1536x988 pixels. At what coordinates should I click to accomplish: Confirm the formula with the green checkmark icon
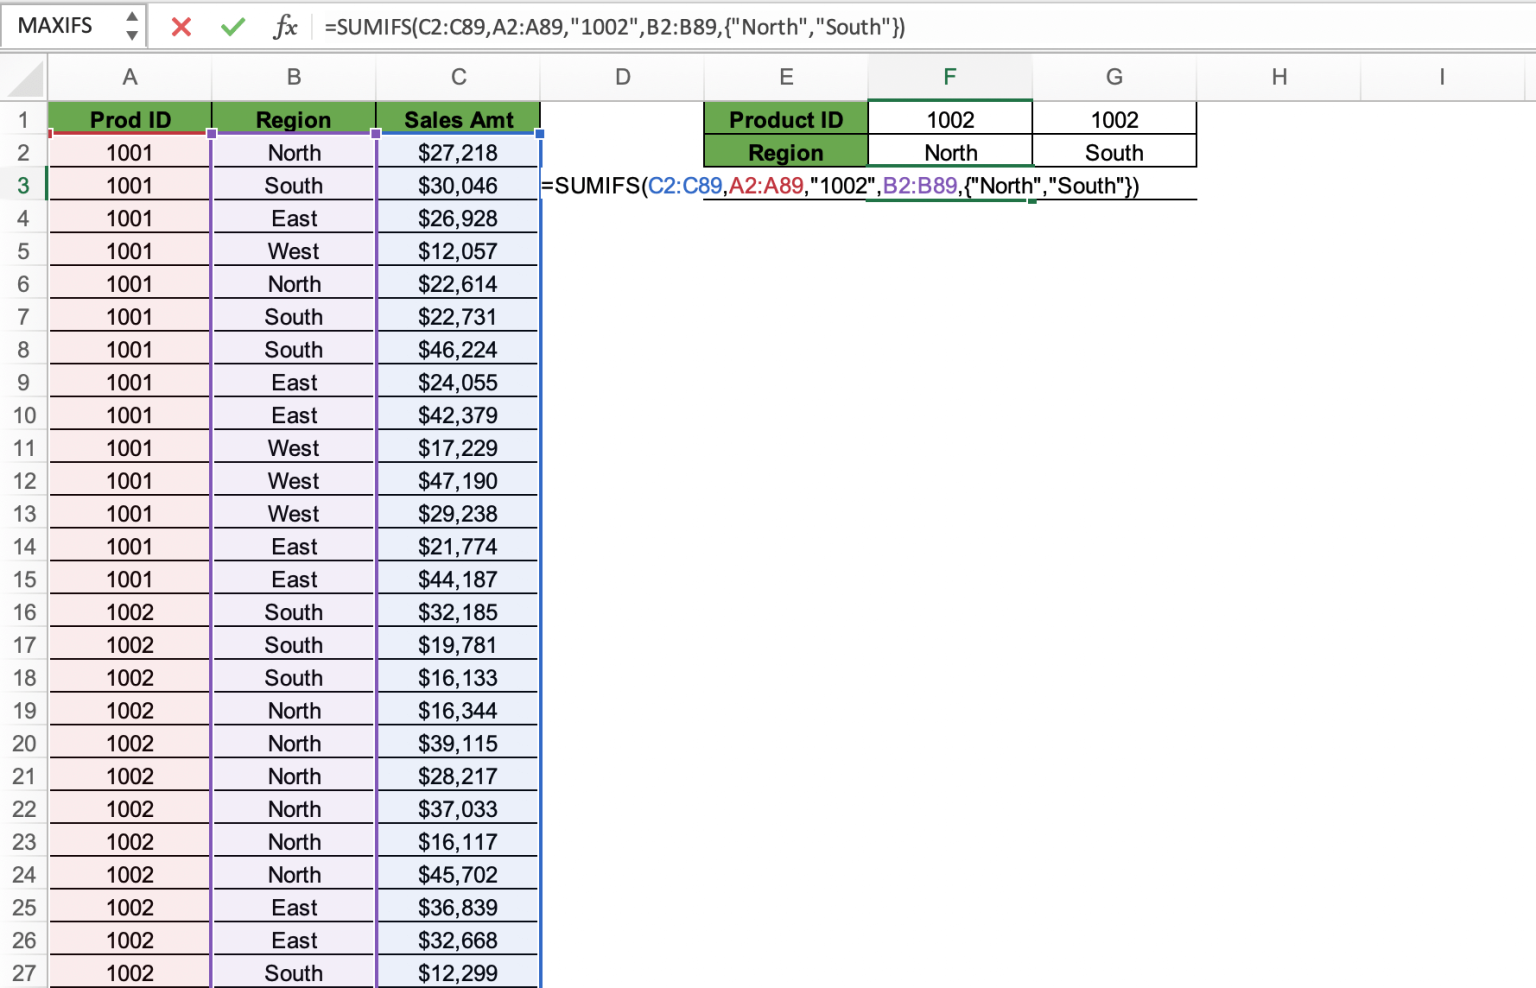click(x=232, y=27)
